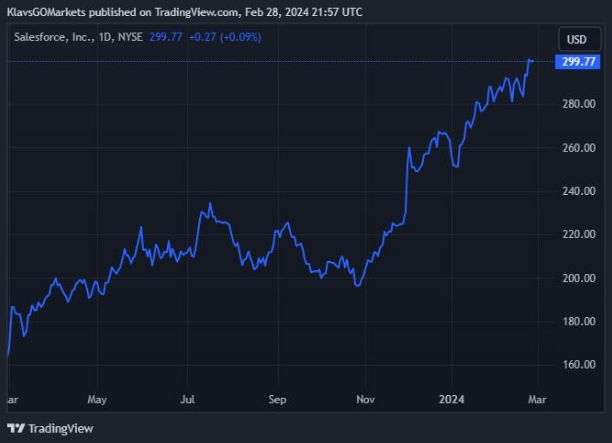Click the 200.00 price axis label

(x=579, y=278)
